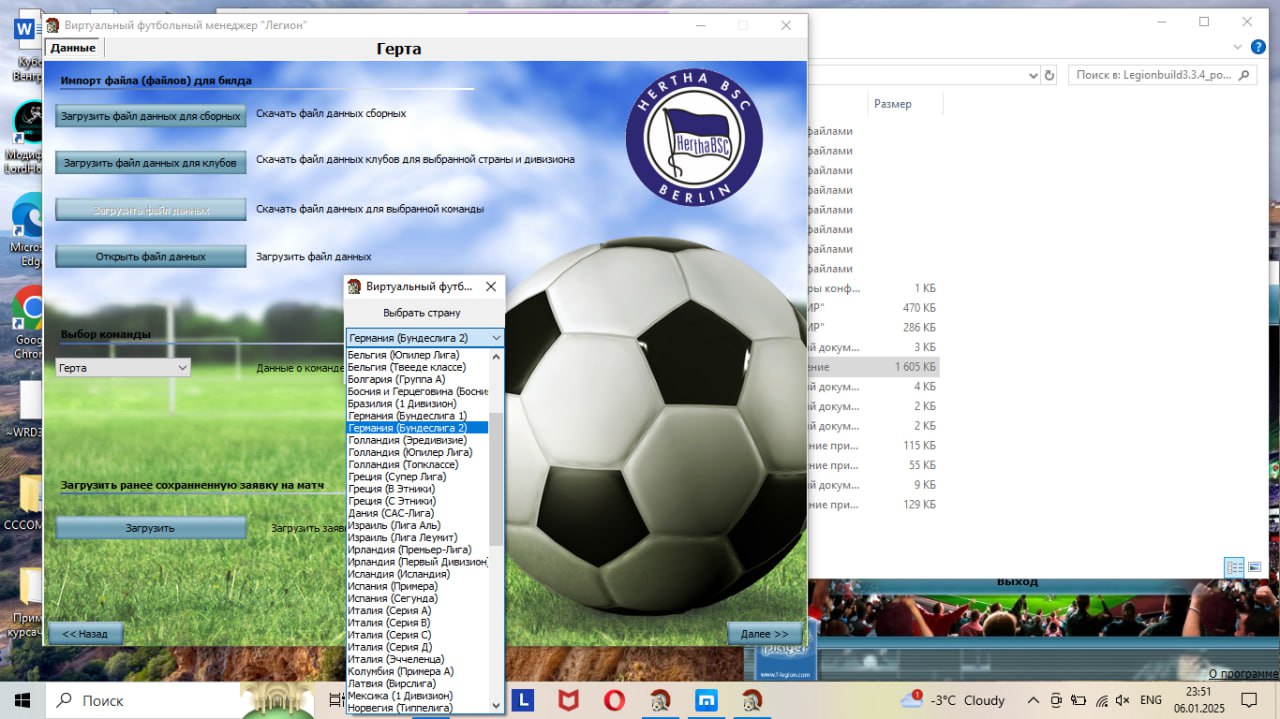
Task: Choose Израиль (Лига Аль) from the list
Action: pyautogui.click(x=417, y=525)
